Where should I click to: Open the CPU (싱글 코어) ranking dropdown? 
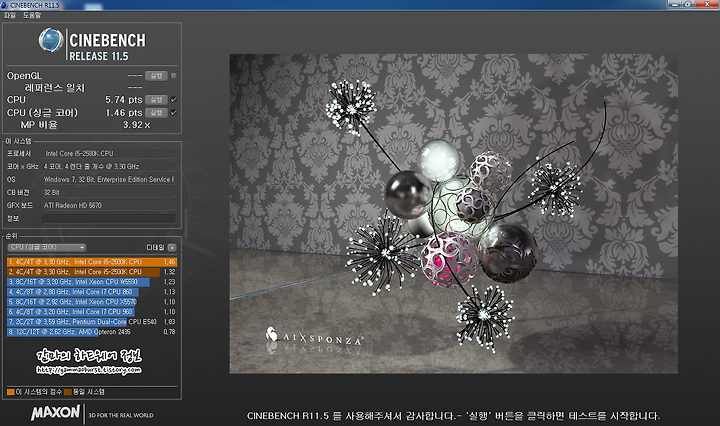pyautogui.click(x=46, y=247)
